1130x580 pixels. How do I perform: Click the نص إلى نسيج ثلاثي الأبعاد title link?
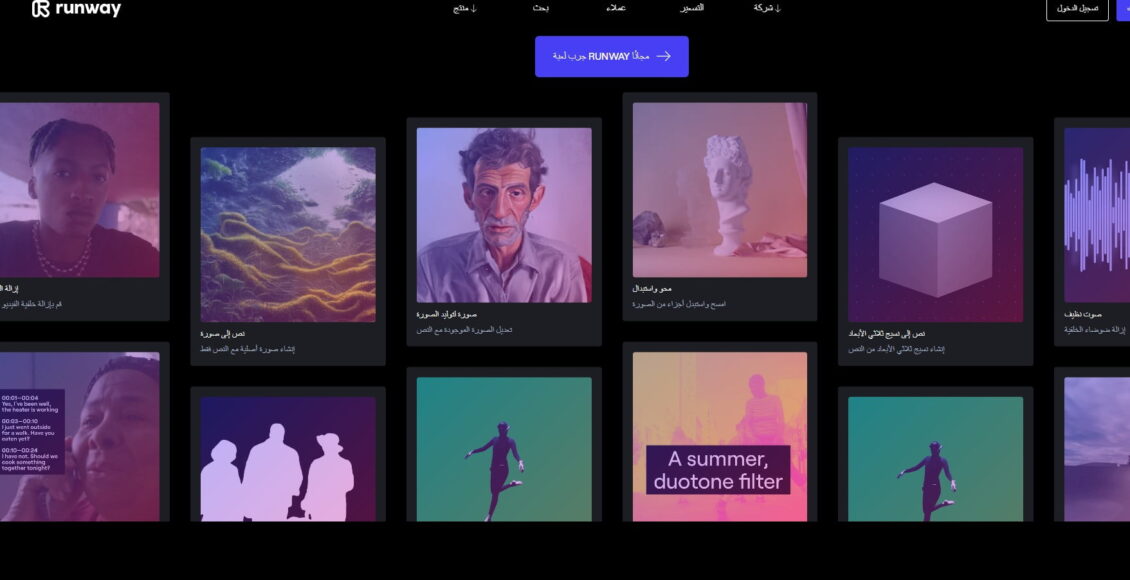click(886, 333)
